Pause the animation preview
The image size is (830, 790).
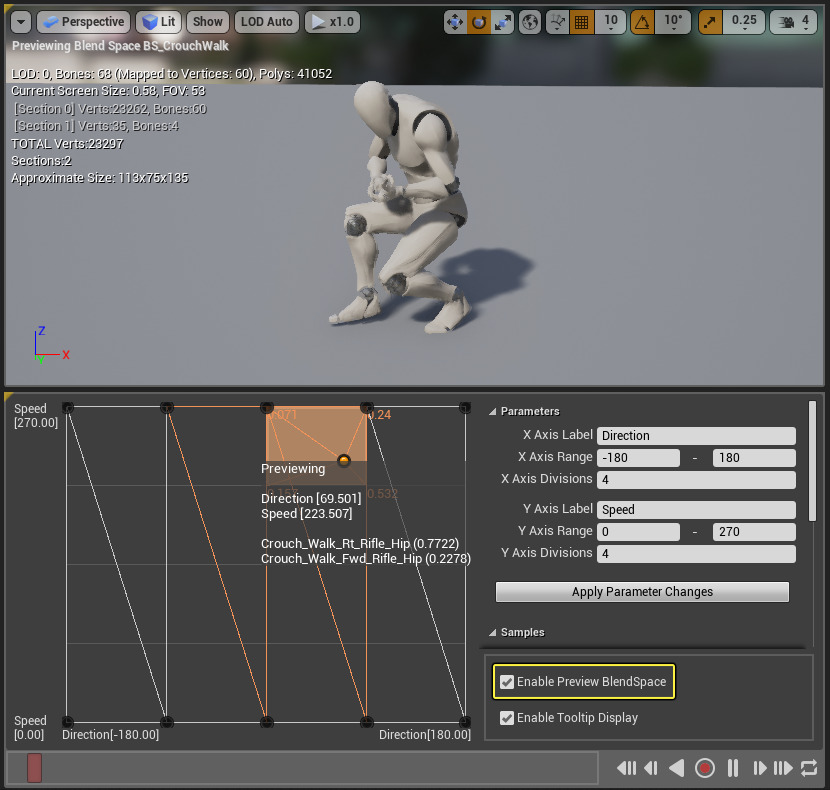click(733, 768)
